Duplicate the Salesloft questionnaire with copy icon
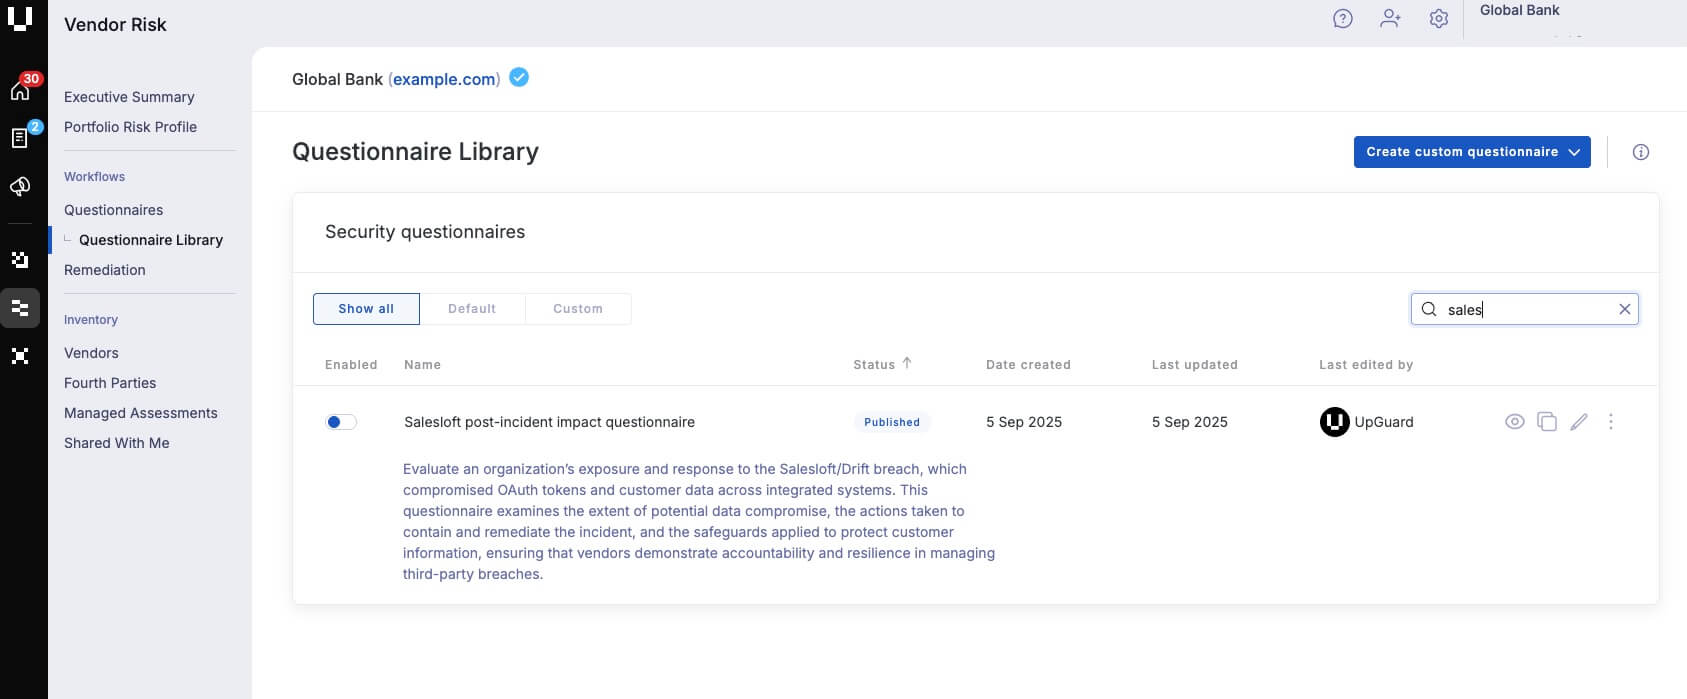 pos(1547,422)
